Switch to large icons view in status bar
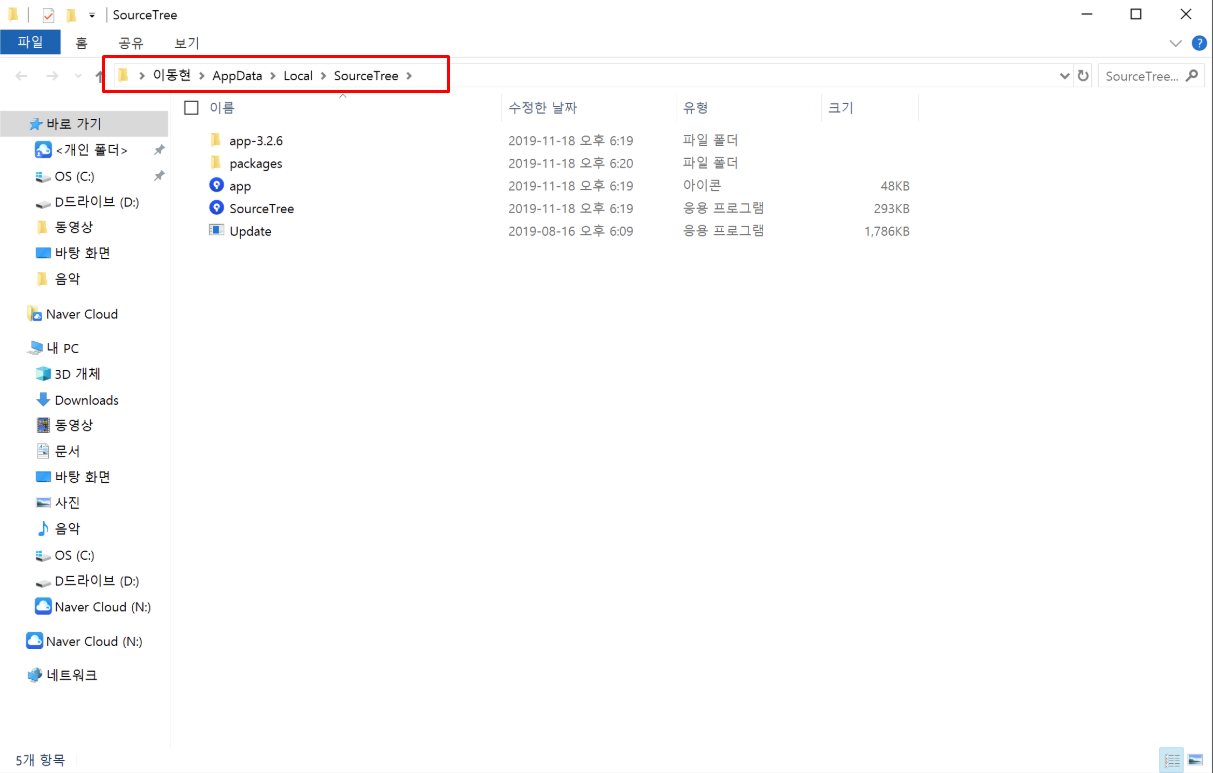The height and width of the screenshot is (773, 1213). pos(1195,760)
